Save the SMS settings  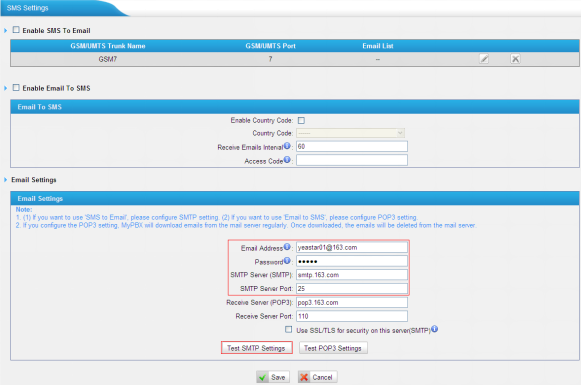[273, 377]
